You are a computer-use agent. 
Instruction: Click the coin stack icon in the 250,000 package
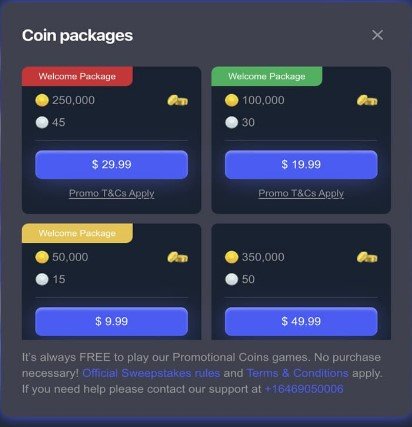tap(177, 100)
